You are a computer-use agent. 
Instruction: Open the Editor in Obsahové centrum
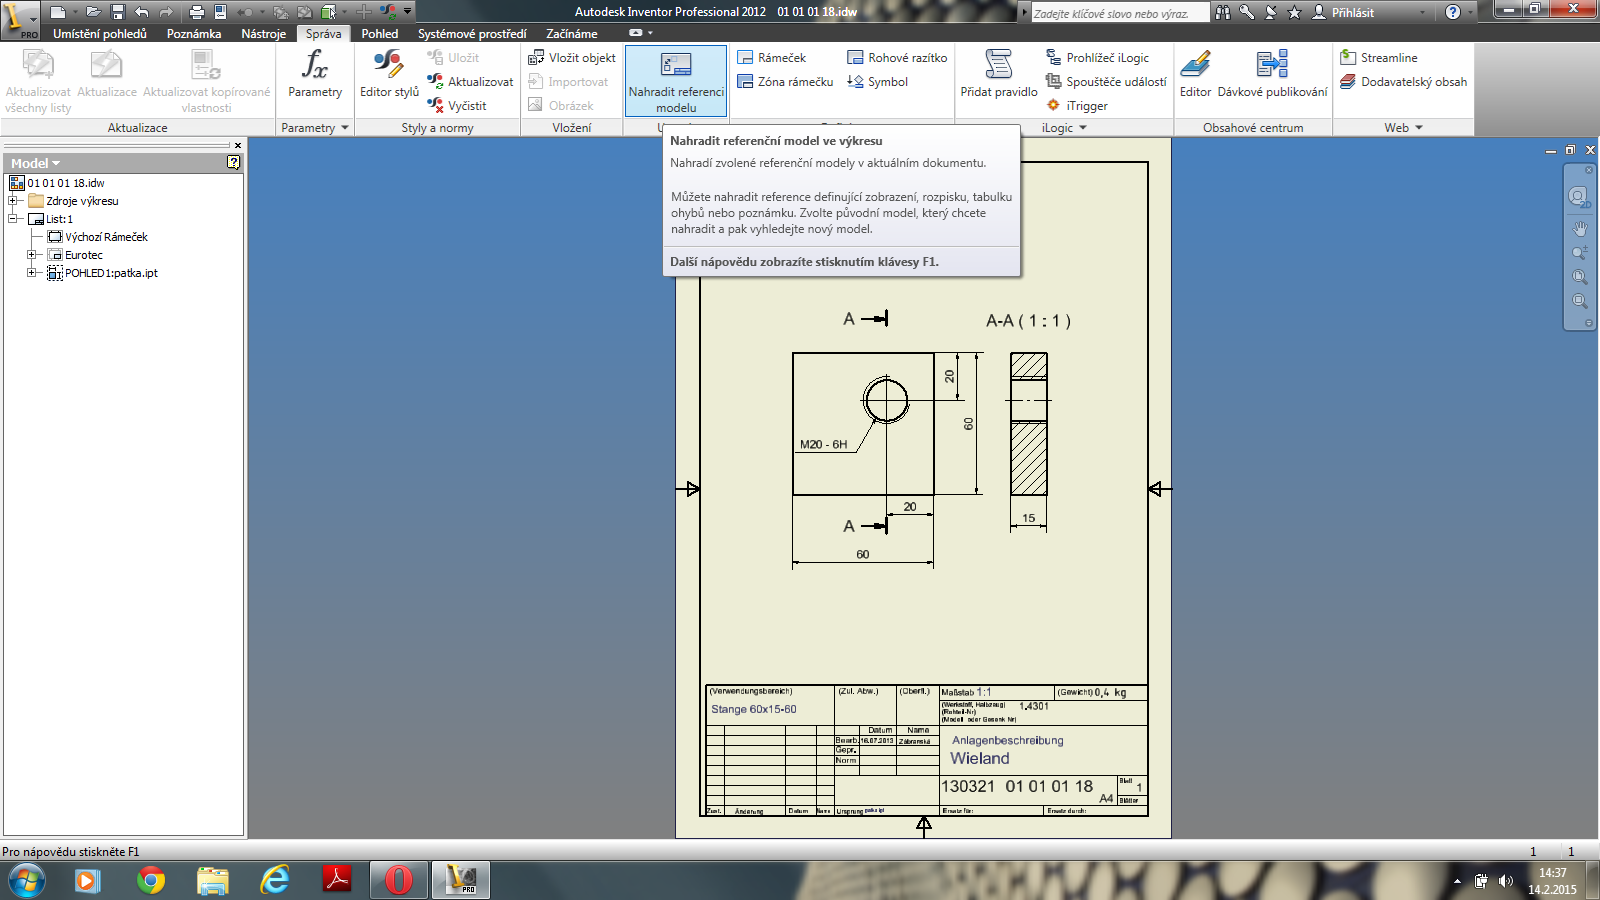[x=1195, y=75]
